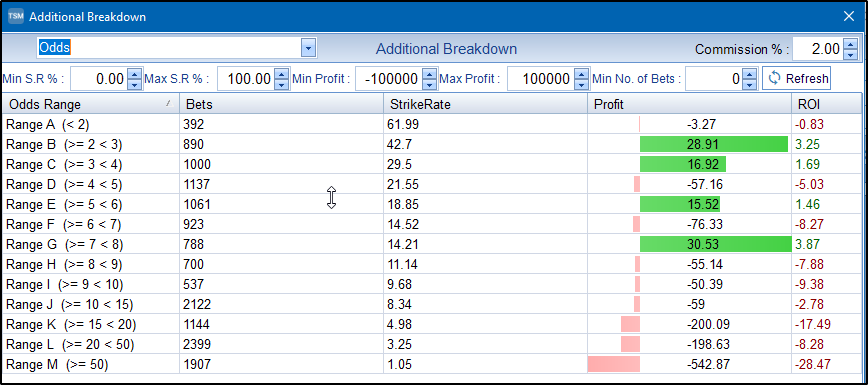Click ROI value -28.47
This screenshot has height=385, width=868.
coord(812,364)
